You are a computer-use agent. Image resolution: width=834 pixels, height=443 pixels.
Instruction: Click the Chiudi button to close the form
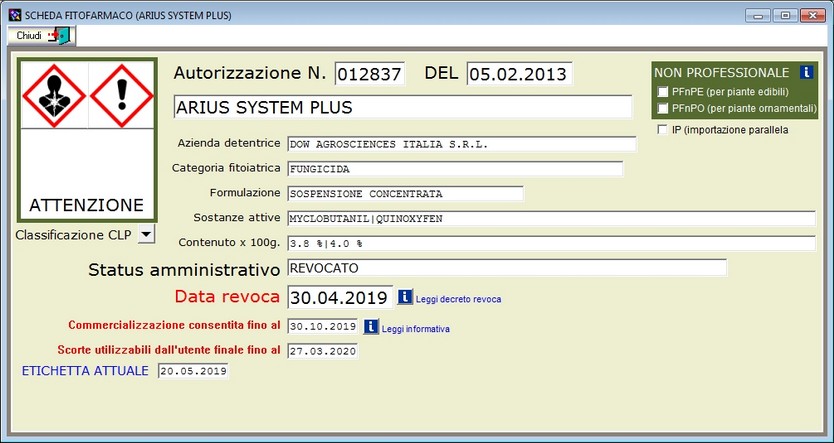41,36
